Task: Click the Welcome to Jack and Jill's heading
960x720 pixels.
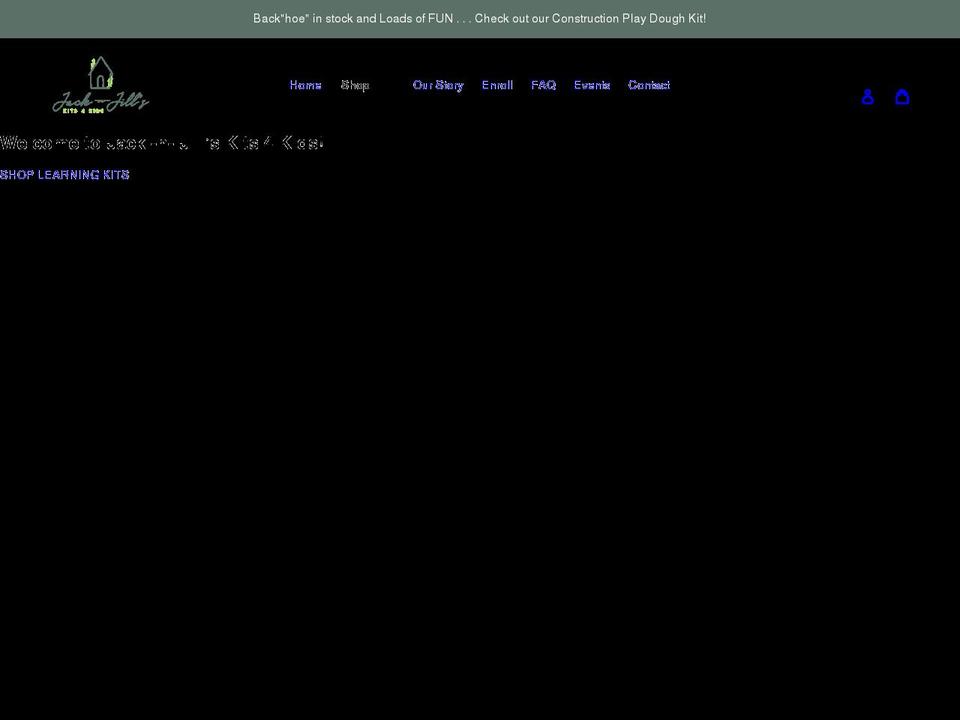Action: (x=162, y=143)
